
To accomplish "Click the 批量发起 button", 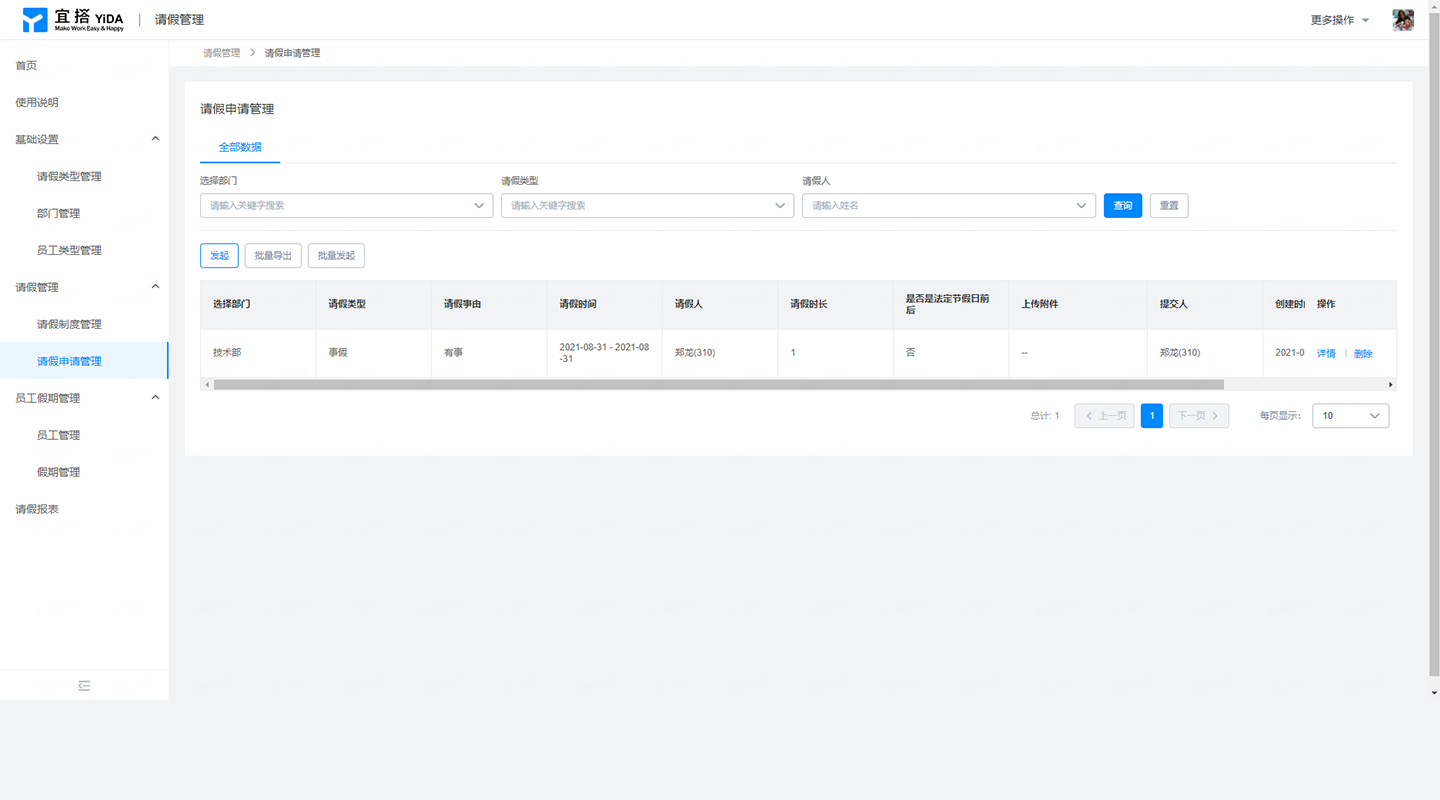I will (336, 256).
